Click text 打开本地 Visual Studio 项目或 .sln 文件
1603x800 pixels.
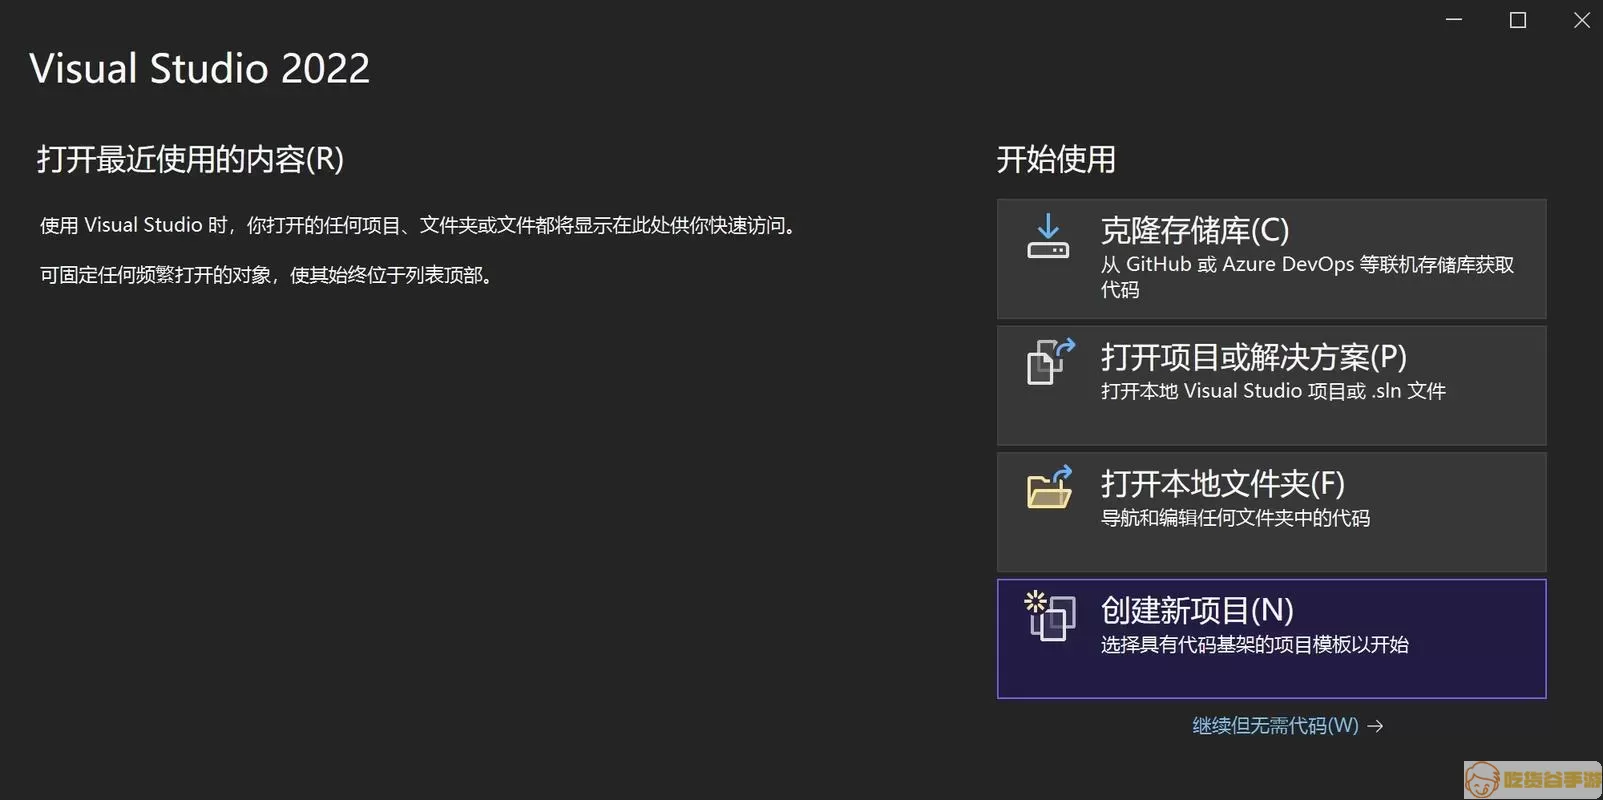click(1273, 391)
